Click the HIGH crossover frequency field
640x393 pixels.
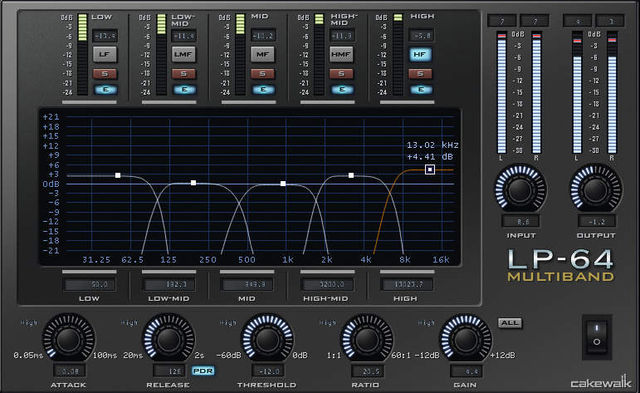pyautogui.click(x=407, y=284)
